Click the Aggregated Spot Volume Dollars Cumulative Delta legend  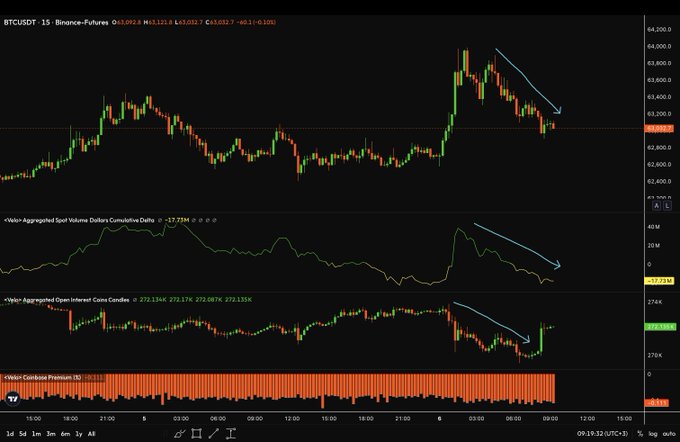[79, 220]
